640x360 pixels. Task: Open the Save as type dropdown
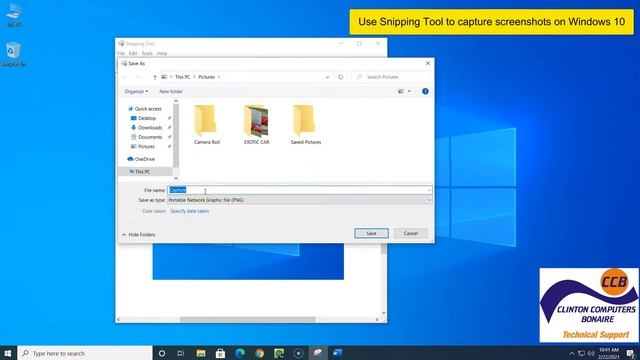(300, 200)
